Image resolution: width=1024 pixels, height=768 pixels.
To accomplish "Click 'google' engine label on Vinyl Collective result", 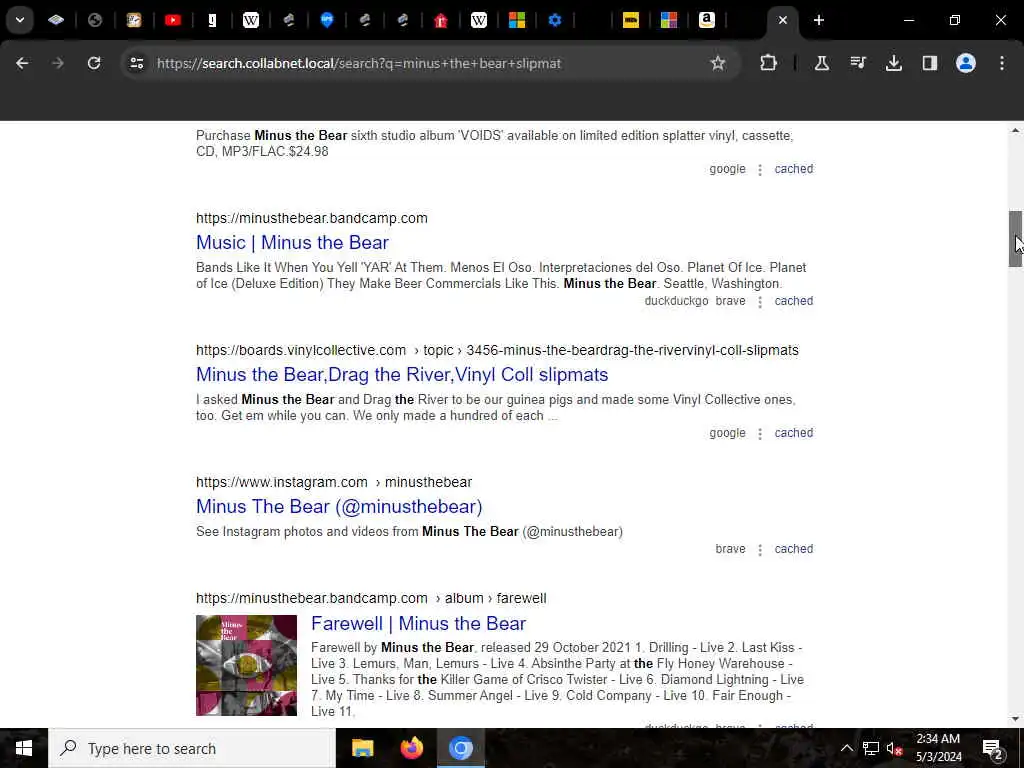I will pyautogui.click(x=727, y=433).
